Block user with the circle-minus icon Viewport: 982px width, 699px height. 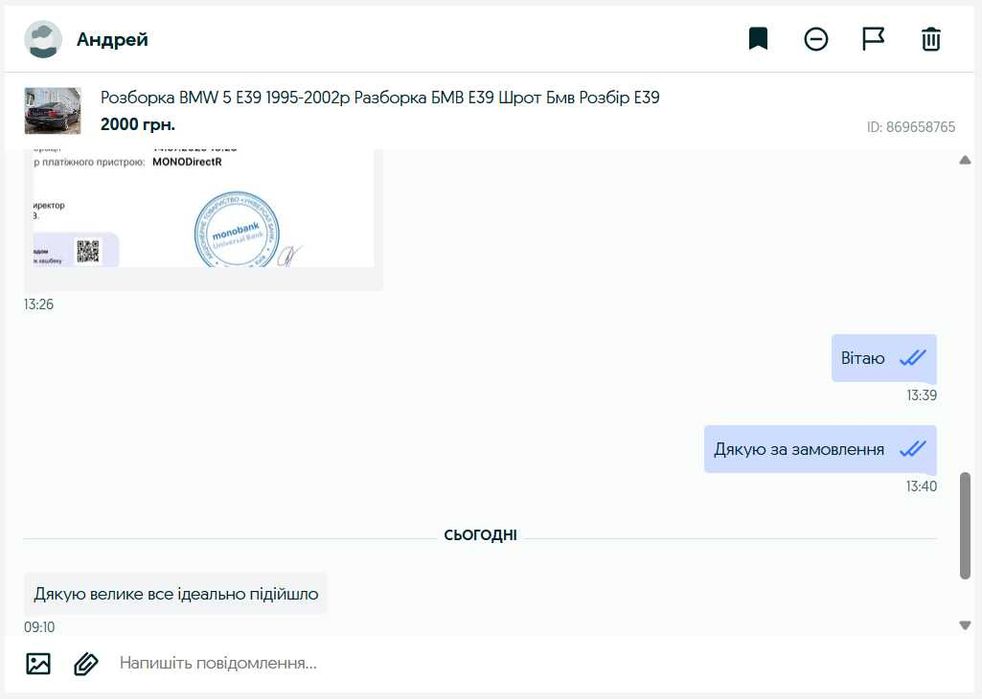pos(815,39)
